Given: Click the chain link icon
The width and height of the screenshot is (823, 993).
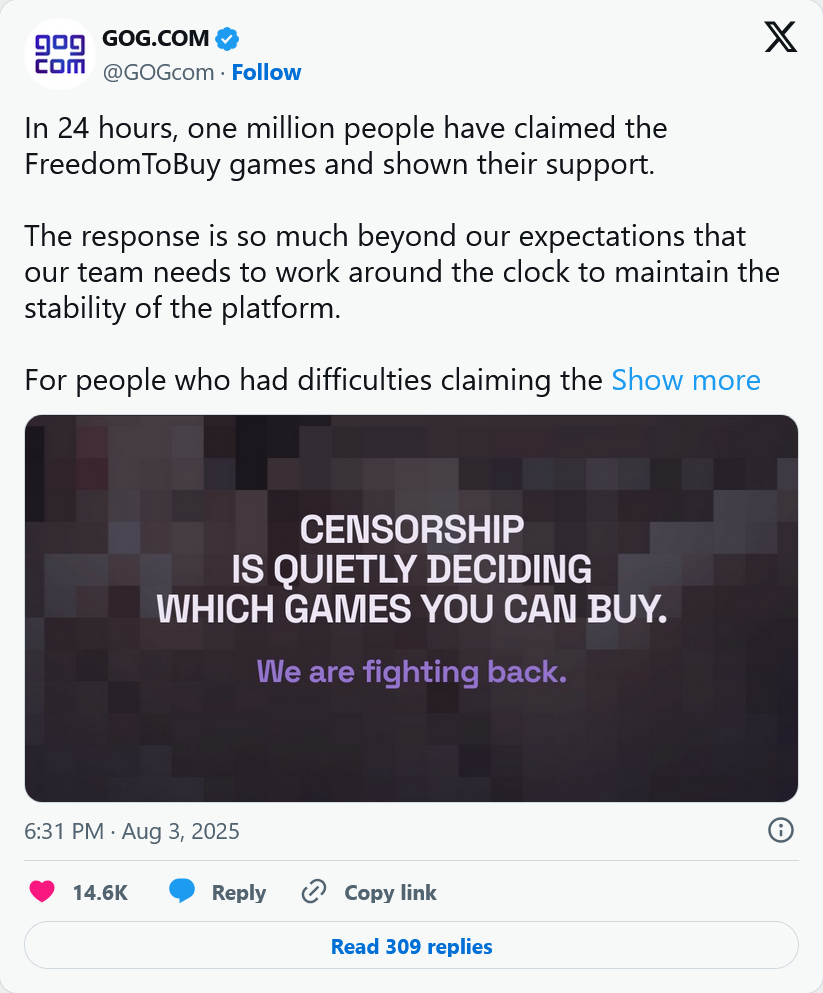Looking at the screenshot, I should point(315,892).
